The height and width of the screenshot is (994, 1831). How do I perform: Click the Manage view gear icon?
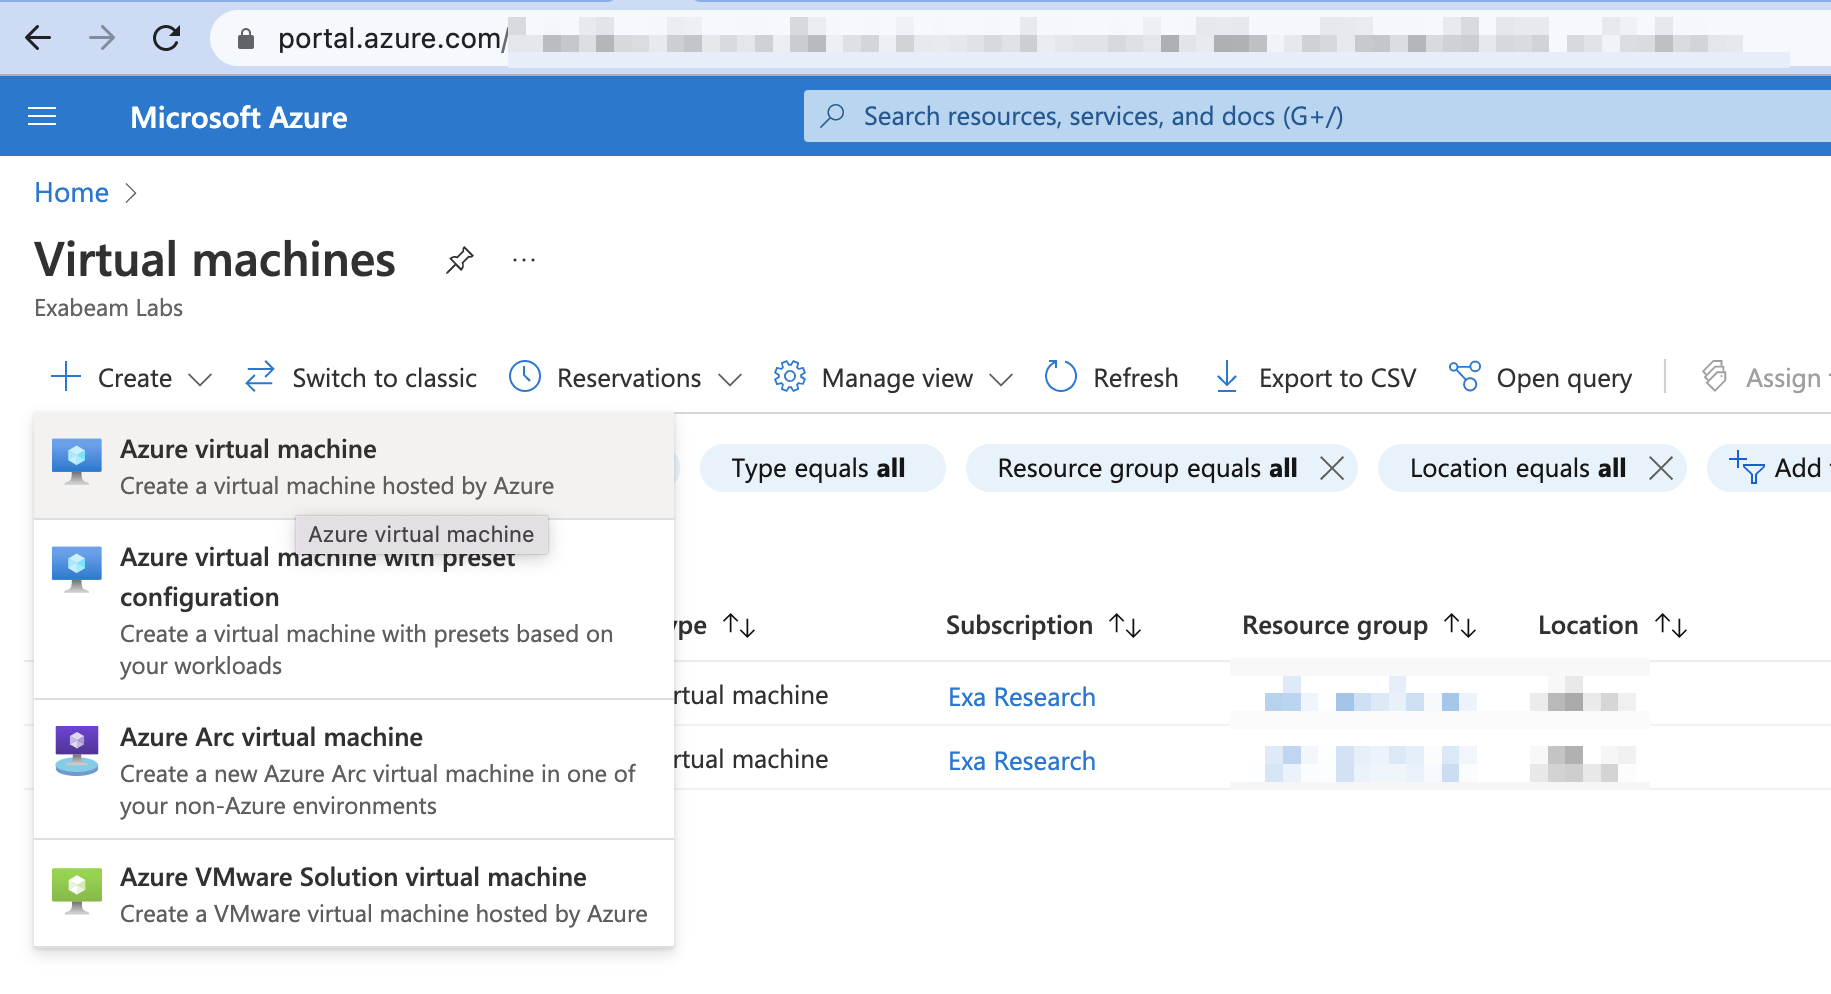coord(789,377)
